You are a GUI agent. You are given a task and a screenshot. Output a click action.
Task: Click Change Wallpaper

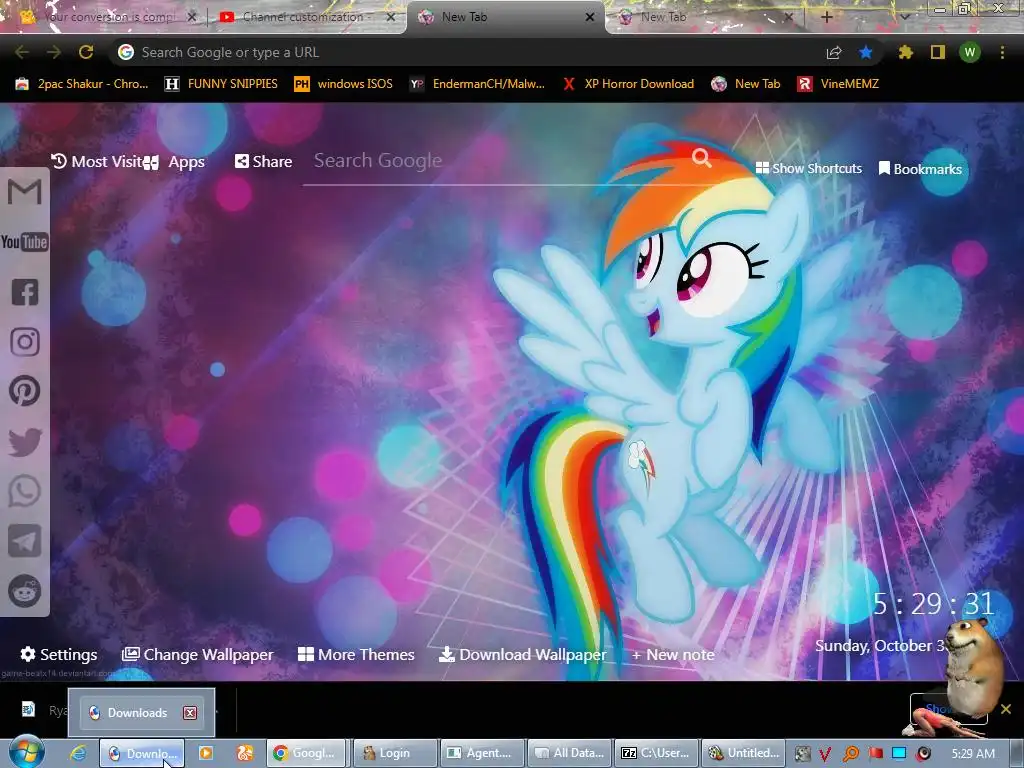(x=197, y=654)
